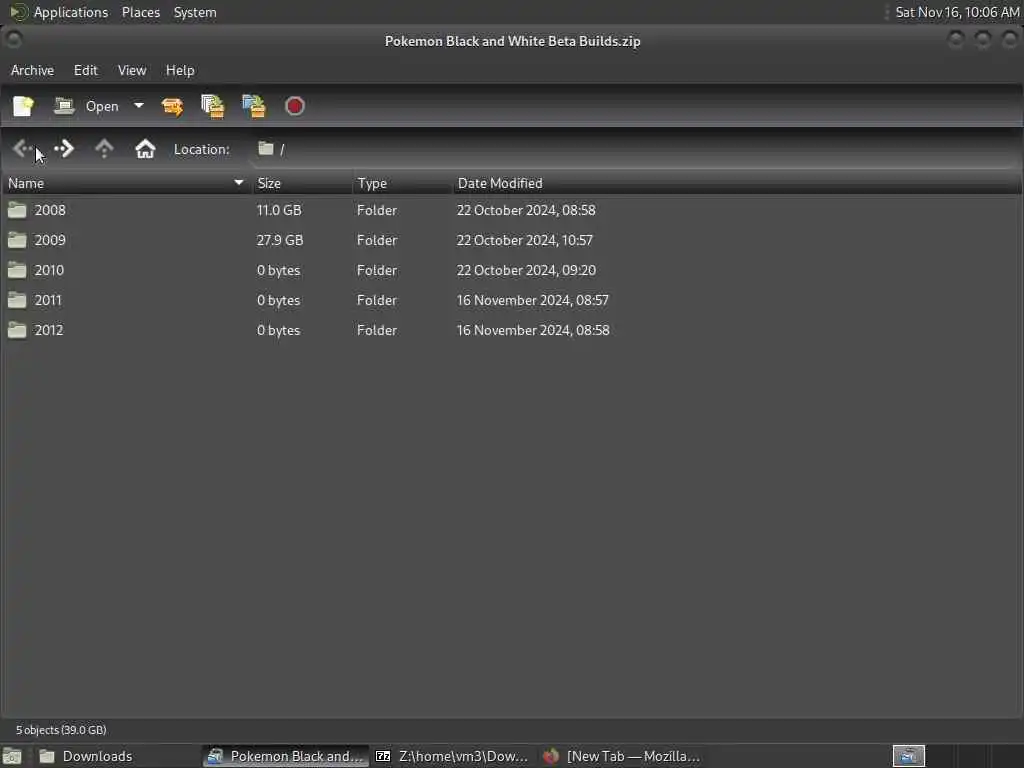Create a new archive with the toolbar icon
The image size is (1024, 768).
[24, 106]
